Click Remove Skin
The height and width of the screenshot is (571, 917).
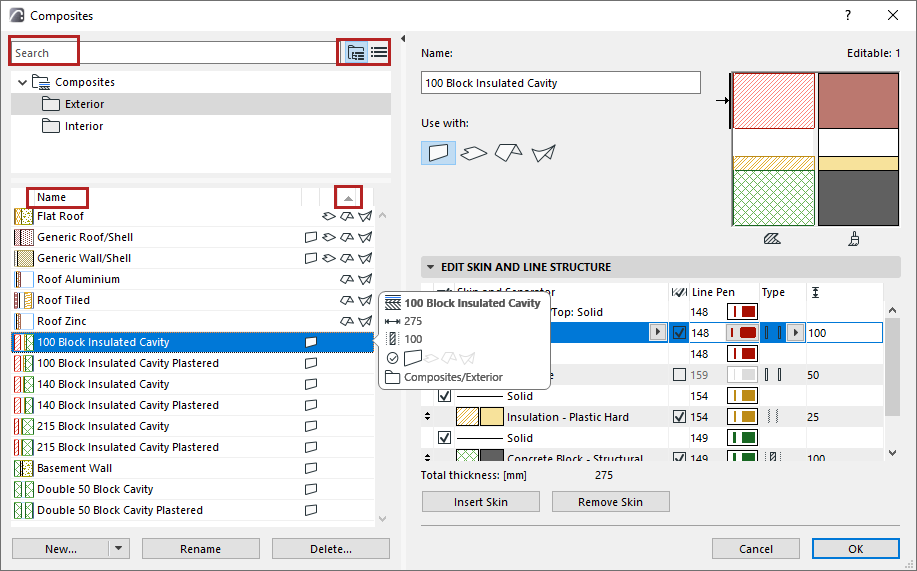click(x=611, y=502)
